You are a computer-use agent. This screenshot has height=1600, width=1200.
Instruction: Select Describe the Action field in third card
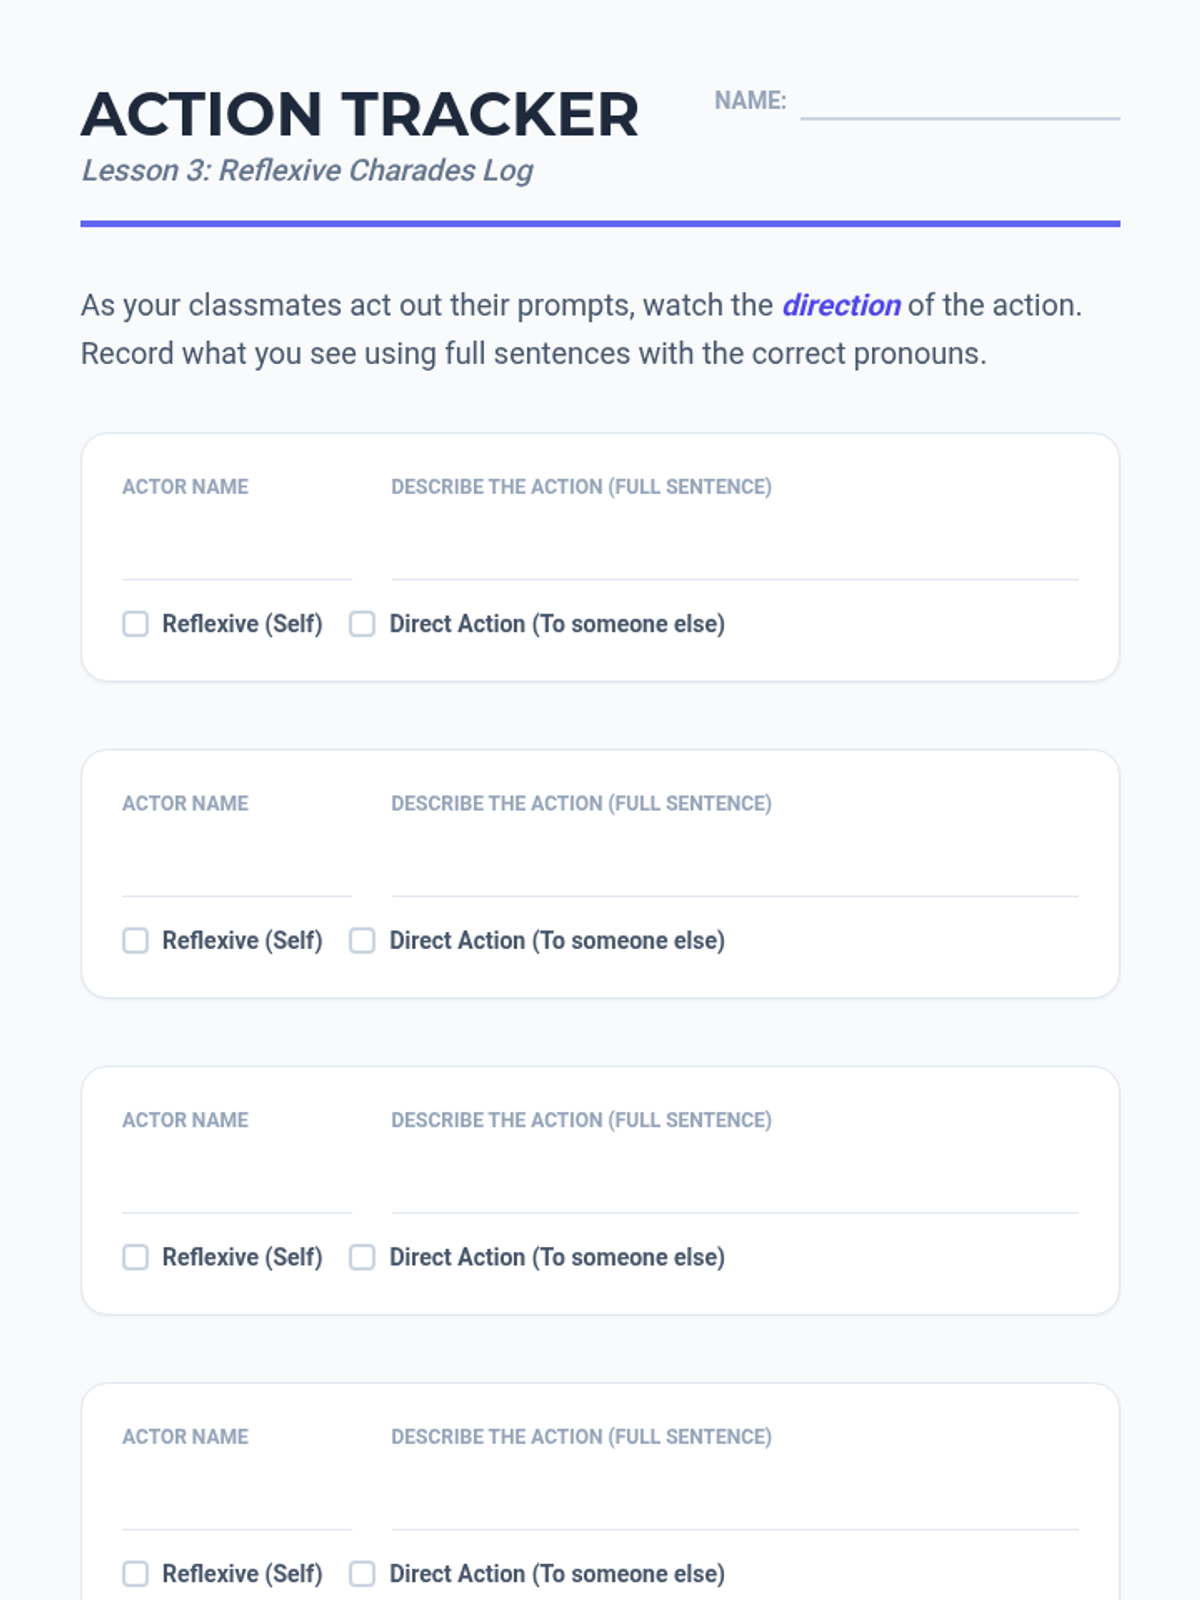pyautogui.click(x=734, y=1187)
